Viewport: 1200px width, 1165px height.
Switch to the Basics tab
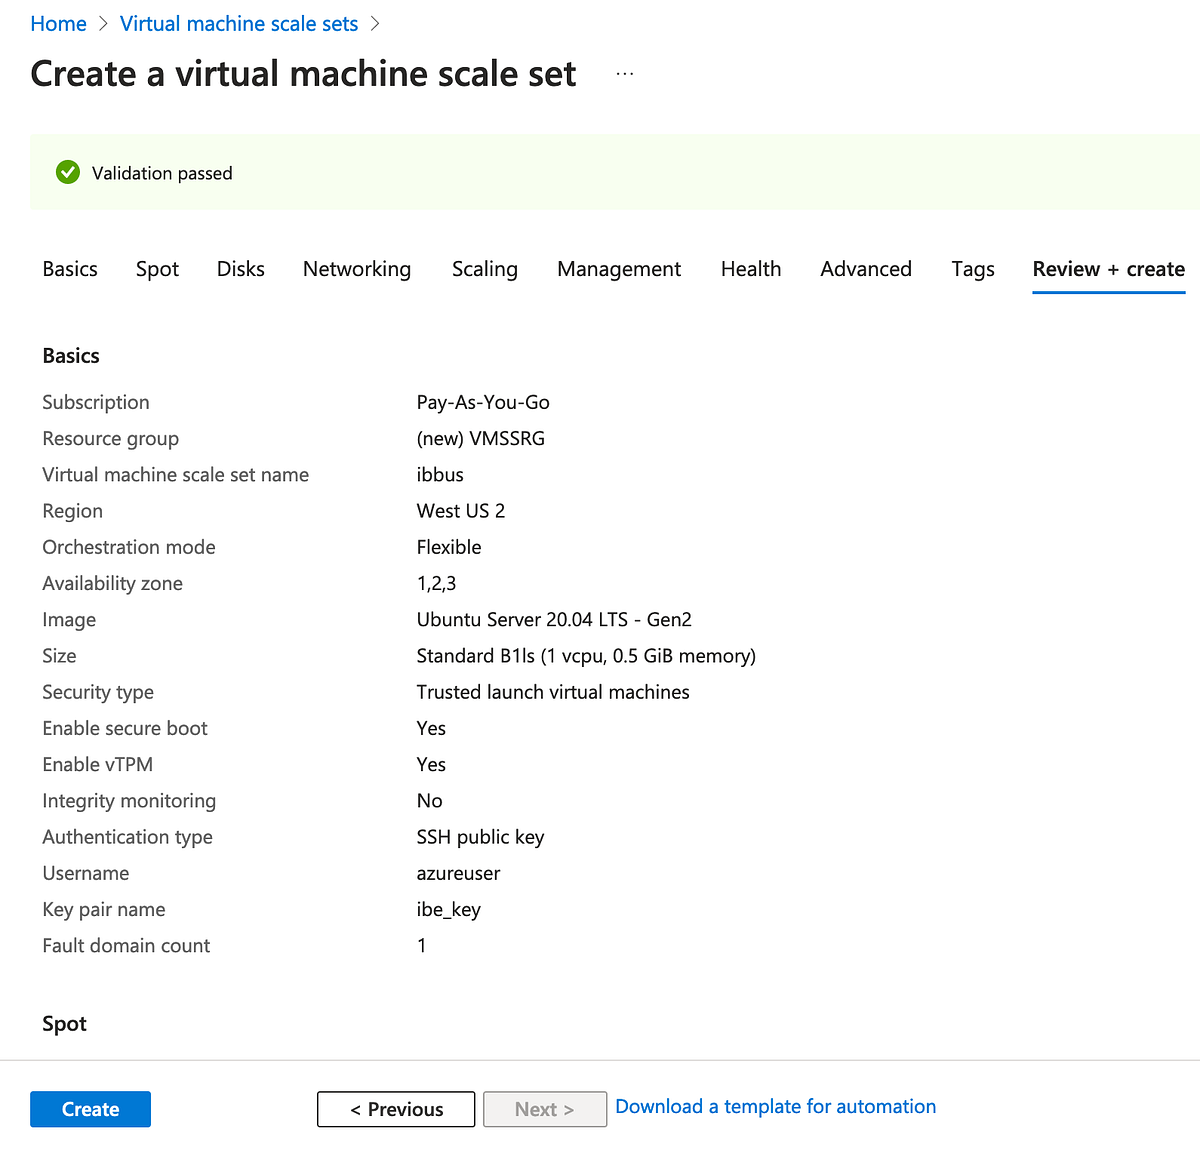69,269
